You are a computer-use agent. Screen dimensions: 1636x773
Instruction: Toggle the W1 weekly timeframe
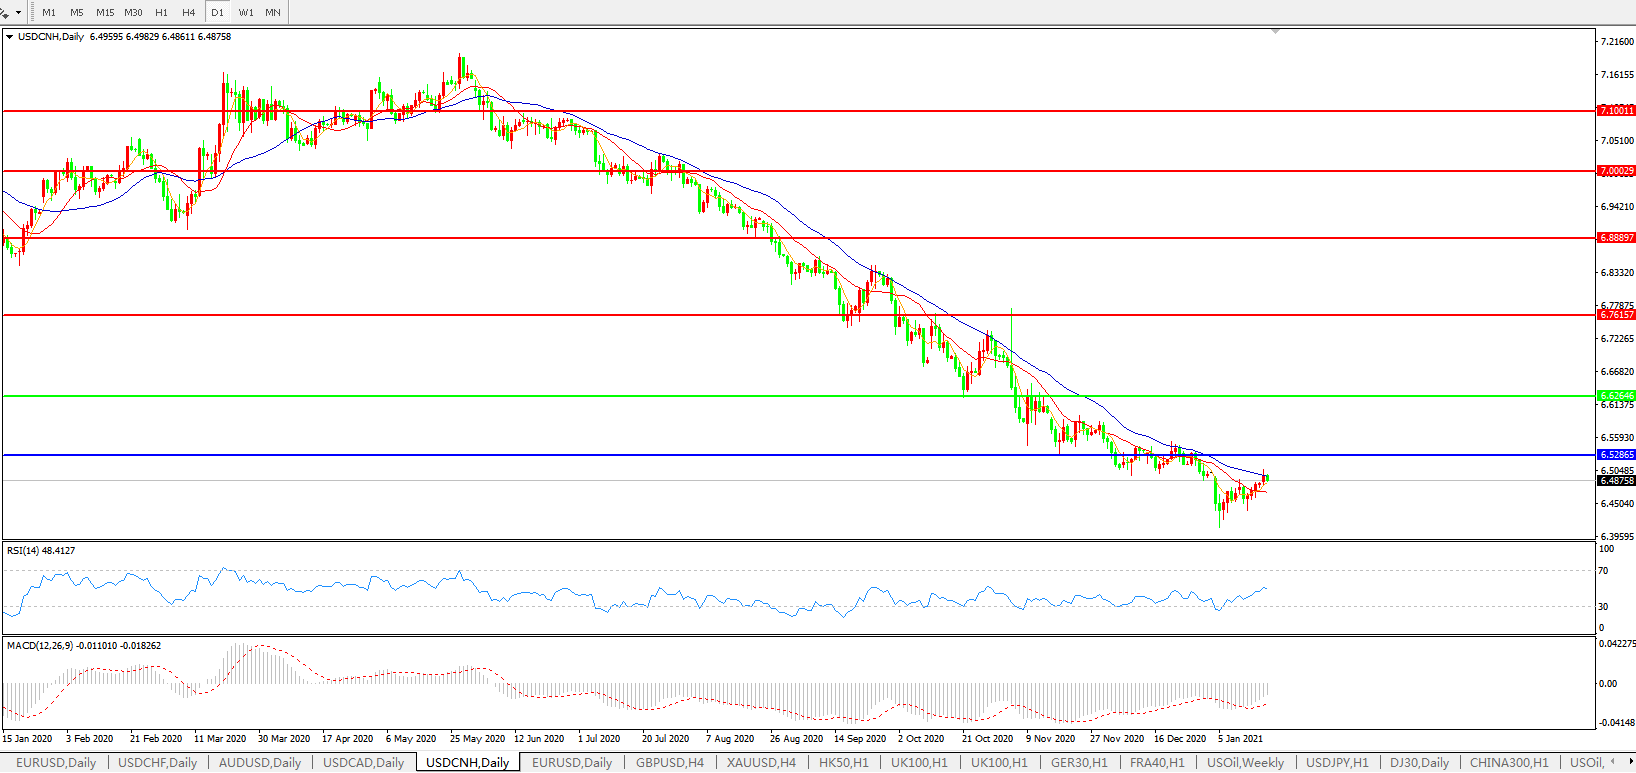coord(246,12)
